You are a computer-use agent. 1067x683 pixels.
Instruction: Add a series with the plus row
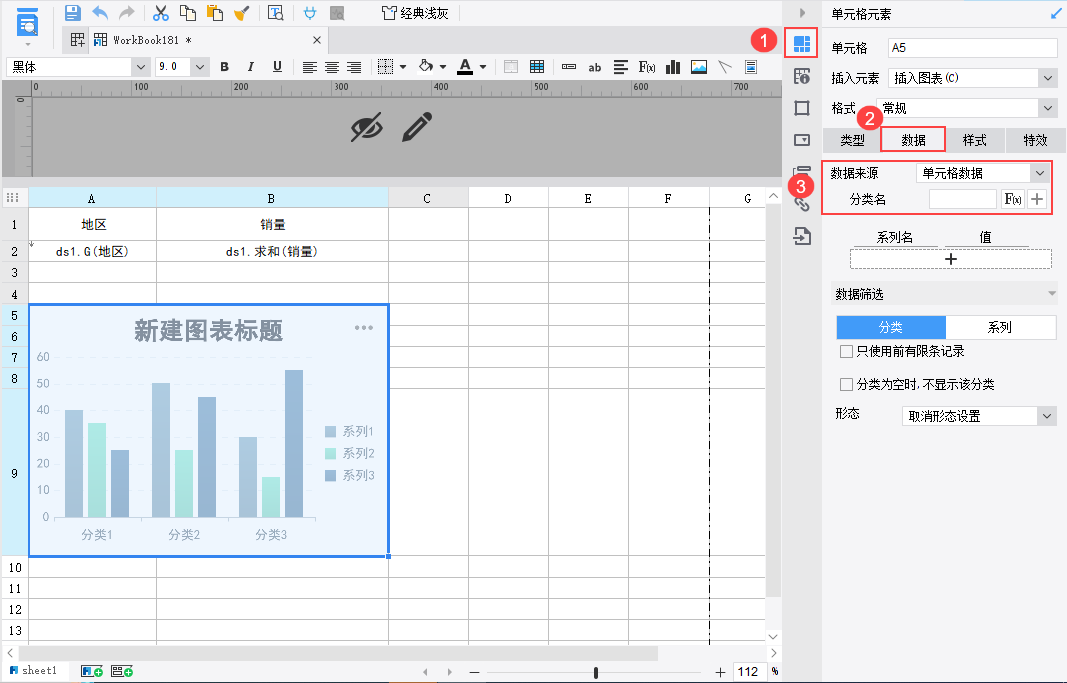point(951,259)
